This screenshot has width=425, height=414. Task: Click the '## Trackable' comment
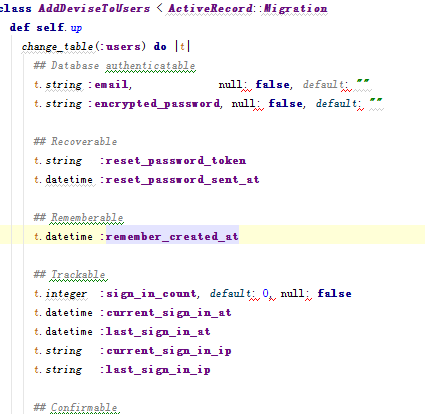pyautogui.click(x=70, y=275)
